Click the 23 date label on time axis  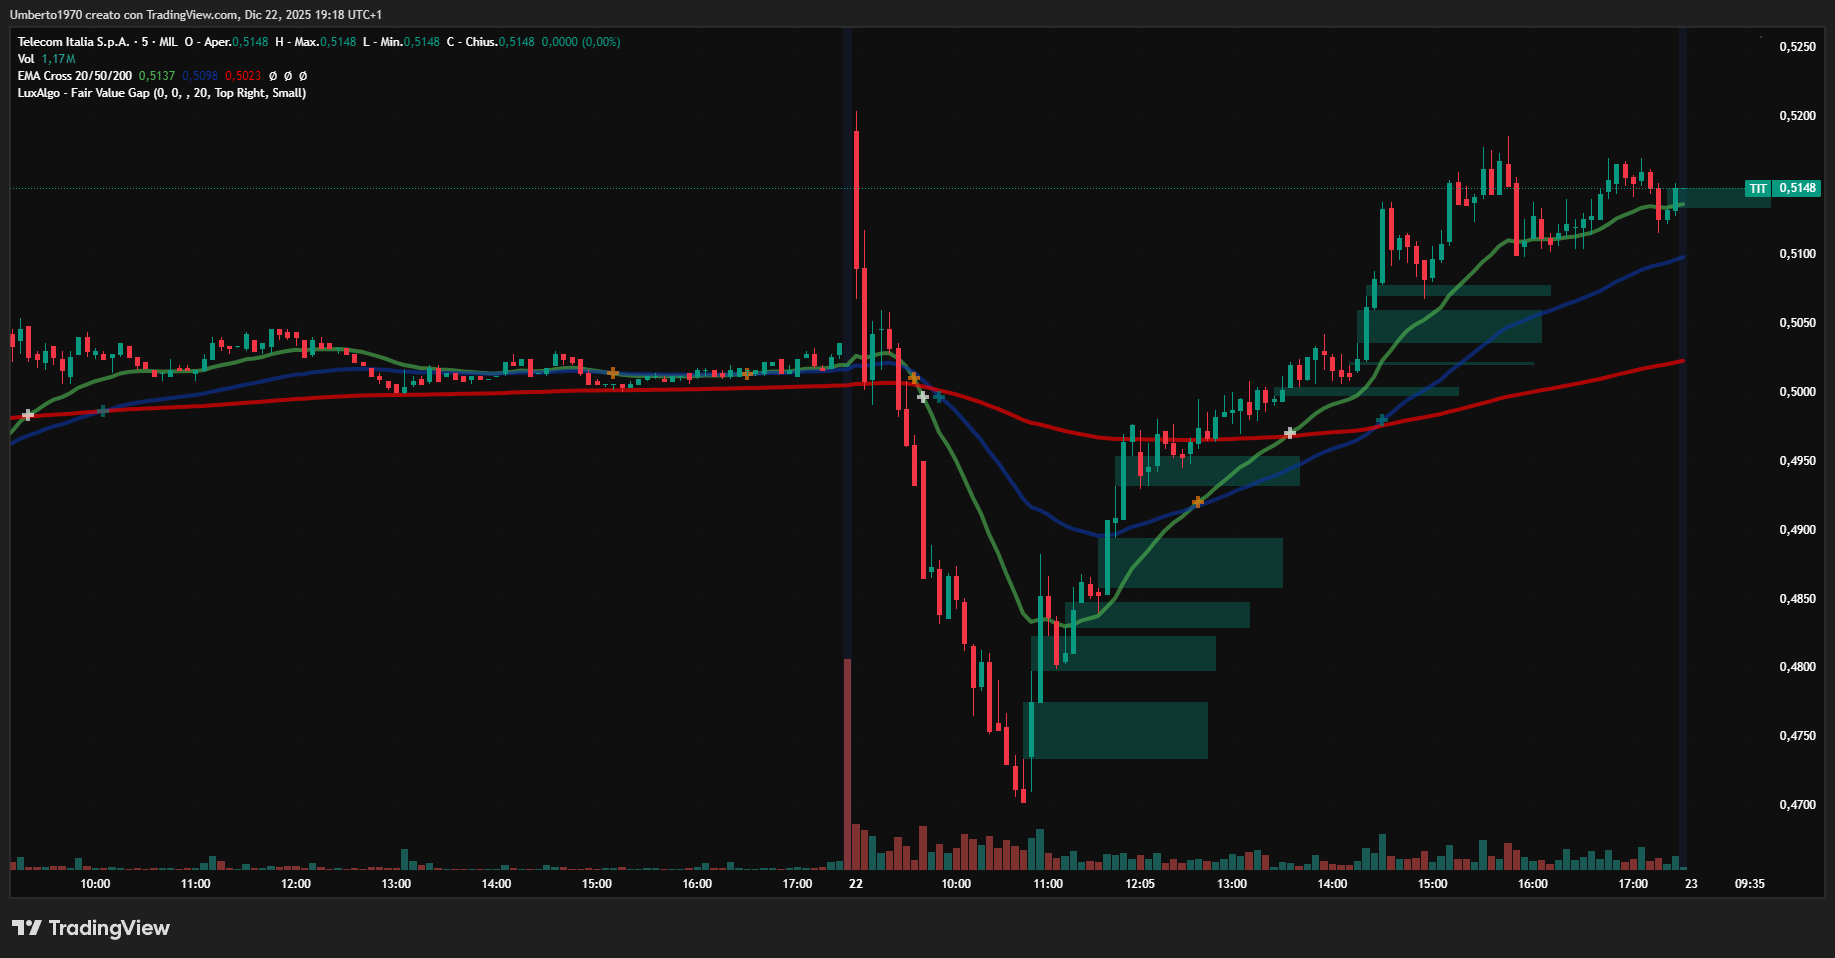point(1691,884)
